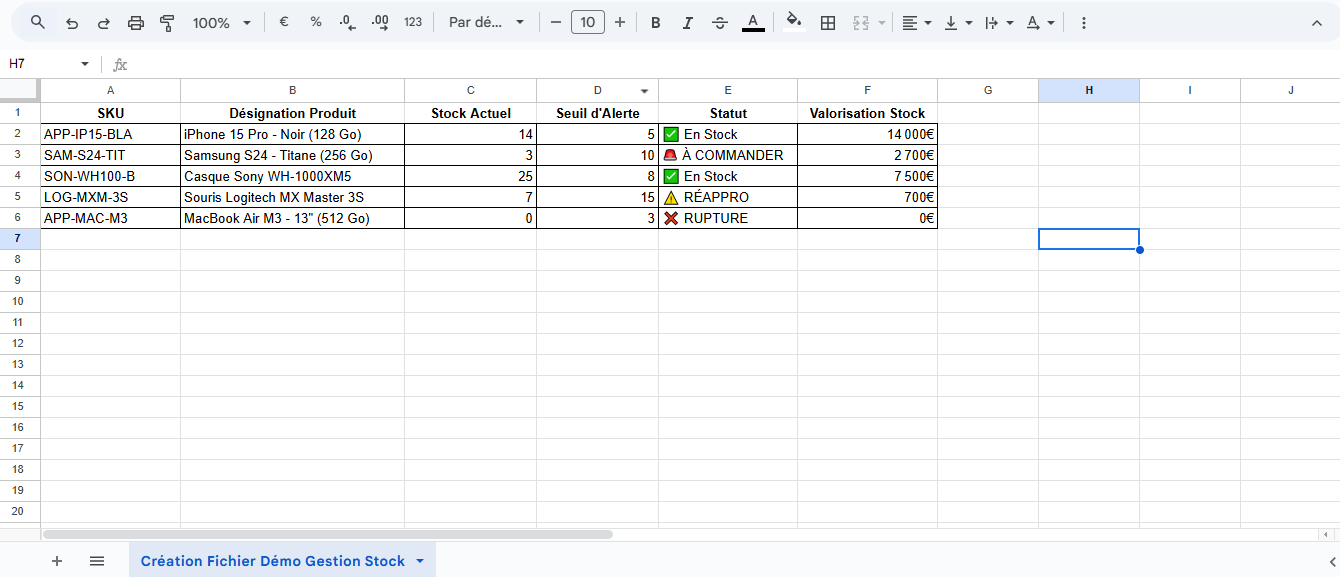The width and height of the screenshot is (1340, 577).
Task: Select column A header
Action: 110,90
